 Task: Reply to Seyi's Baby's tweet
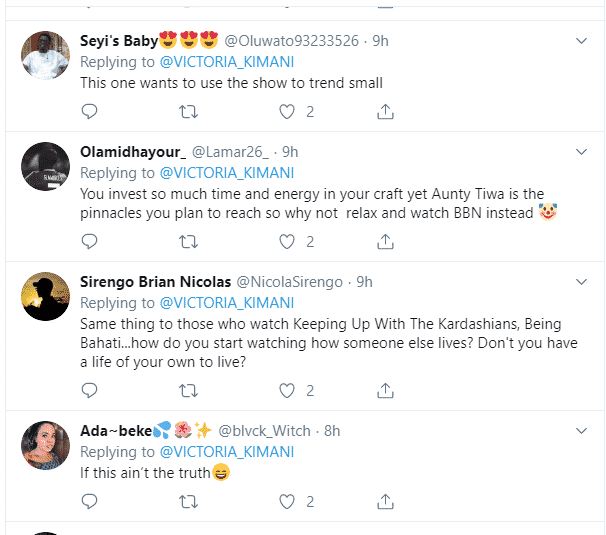[x=89, y=112]
